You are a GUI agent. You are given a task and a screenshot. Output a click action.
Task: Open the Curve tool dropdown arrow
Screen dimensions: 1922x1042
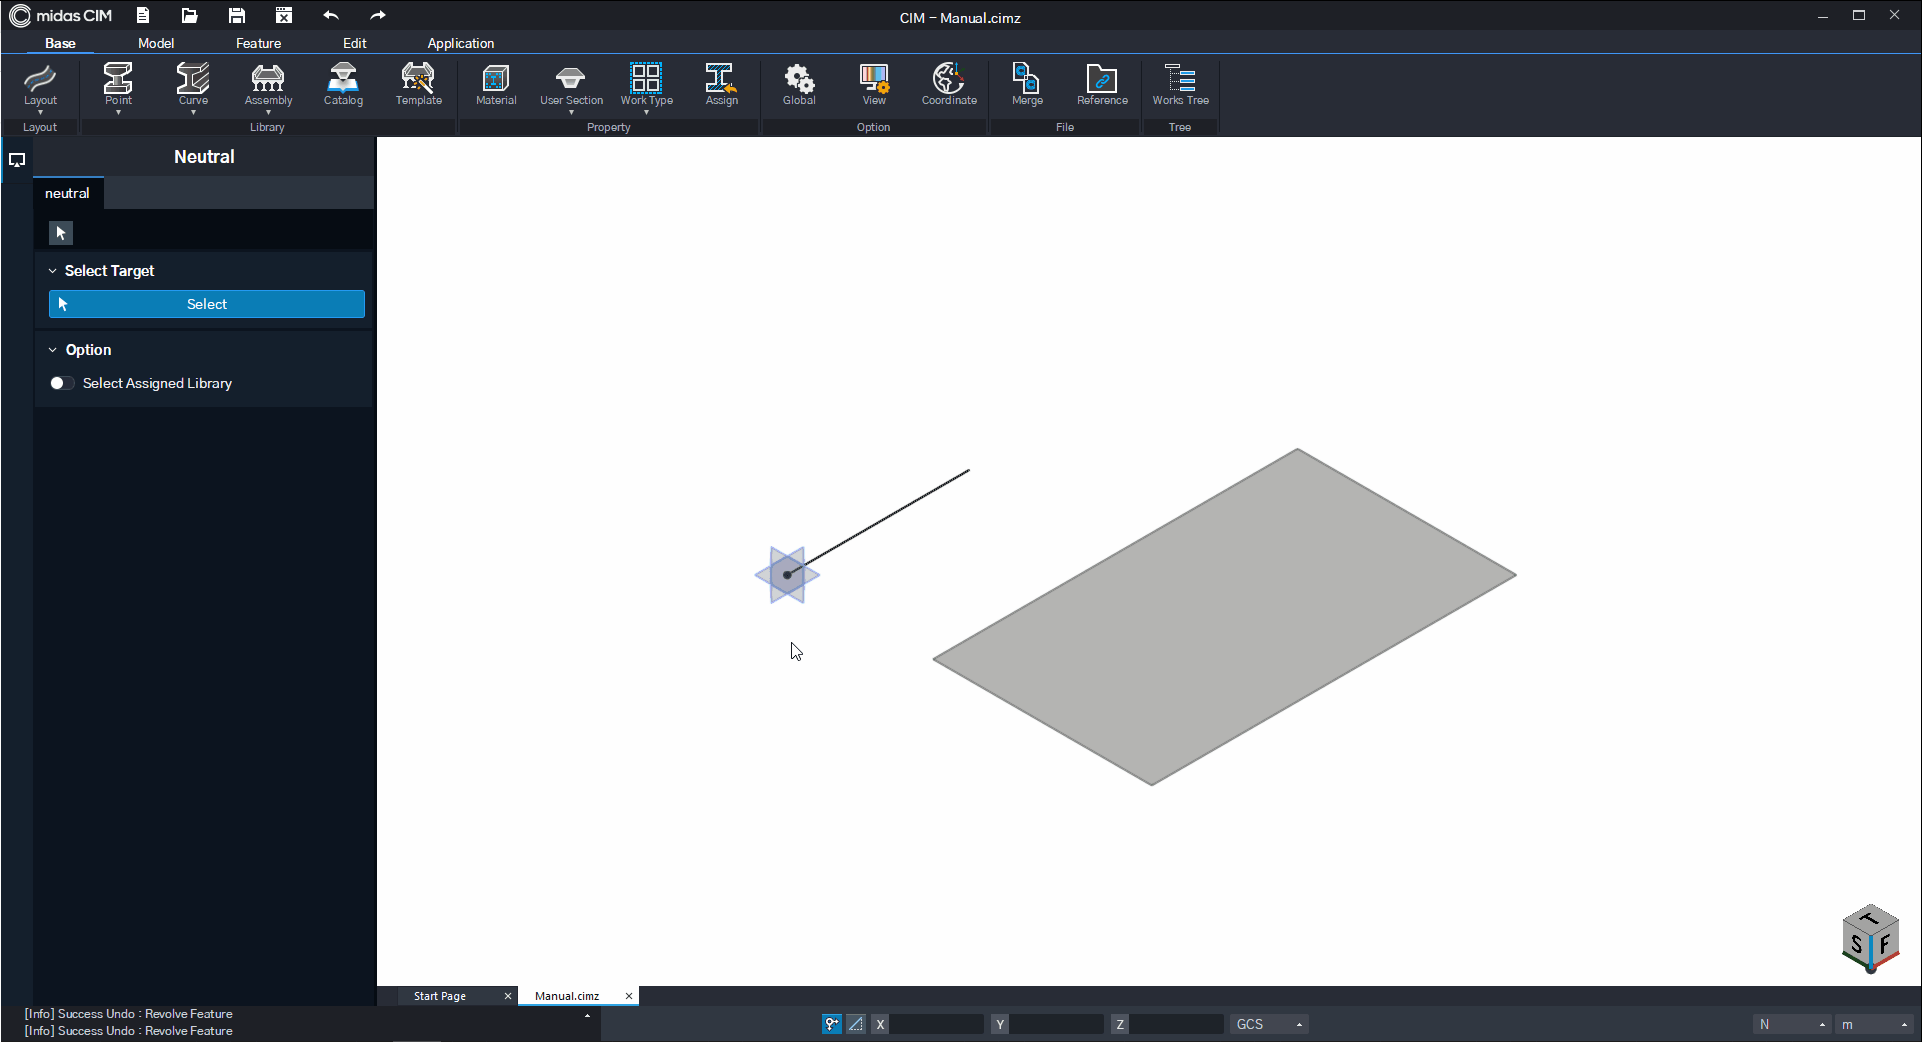(193, 112)
